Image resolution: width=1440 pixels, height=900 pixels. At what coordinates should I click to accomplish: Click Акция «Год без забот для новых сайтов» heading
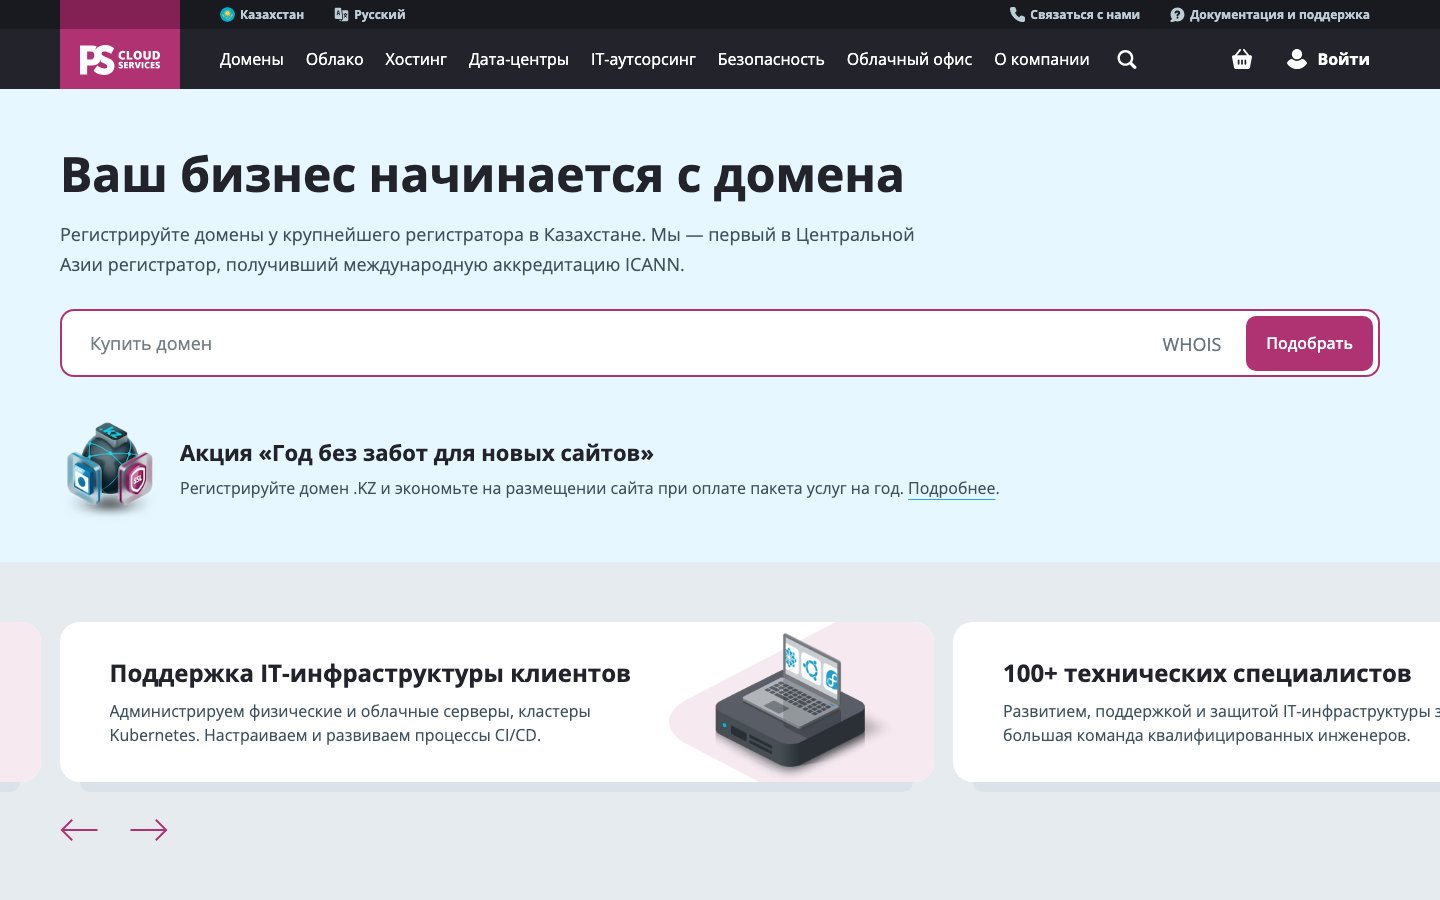click(x=417, y=453)
